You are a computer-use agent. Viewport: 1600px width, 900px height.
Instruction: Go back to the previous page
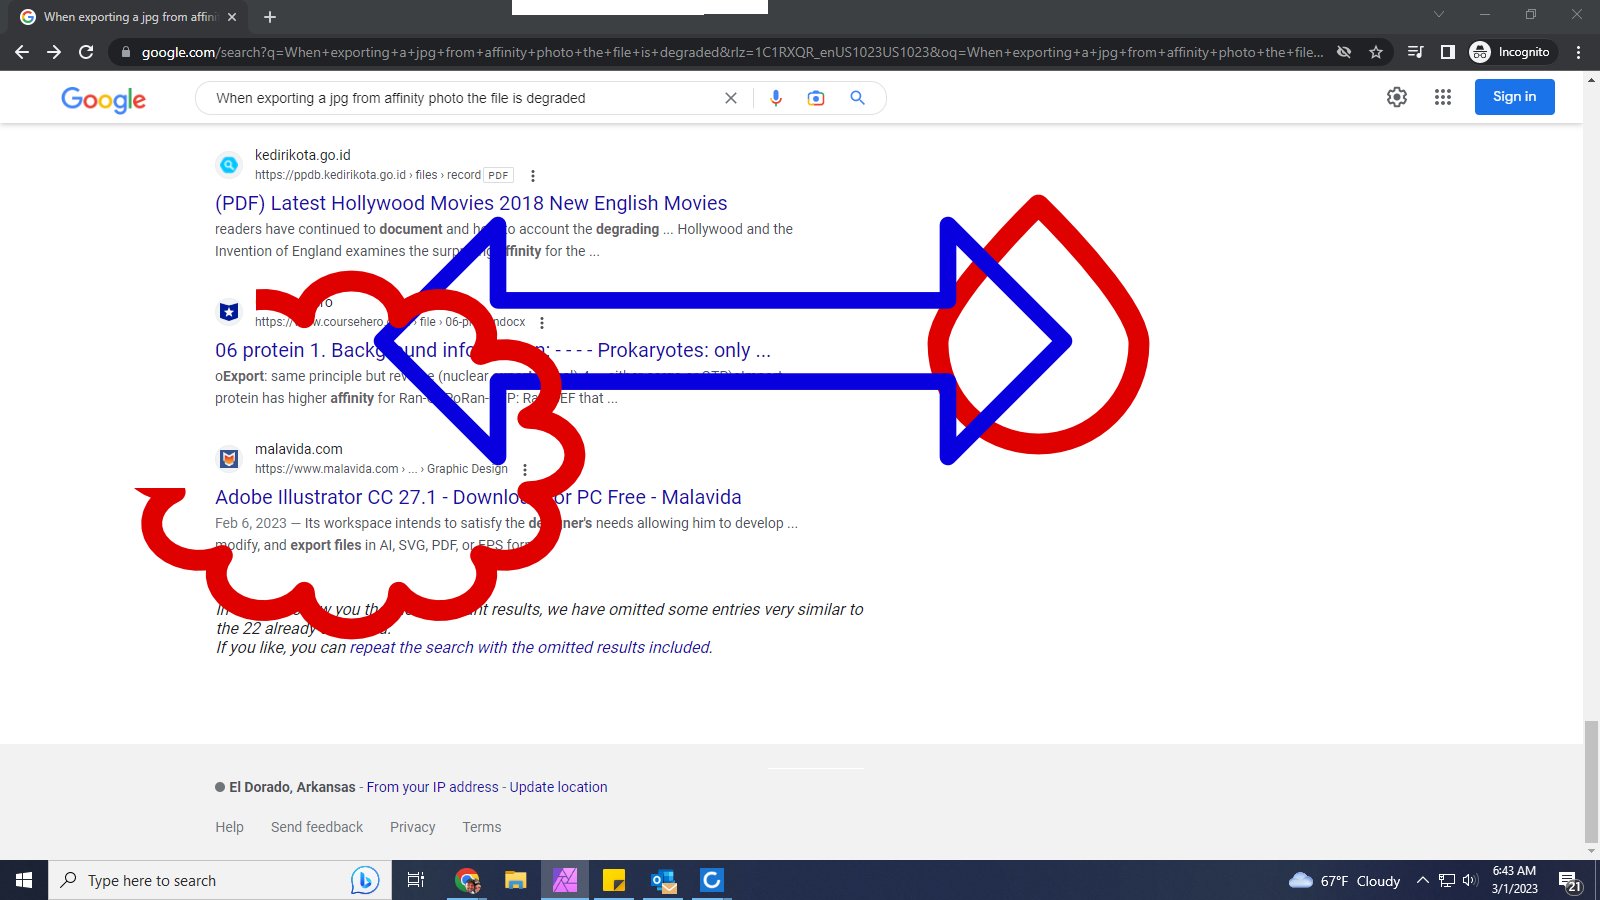[22, 52]
